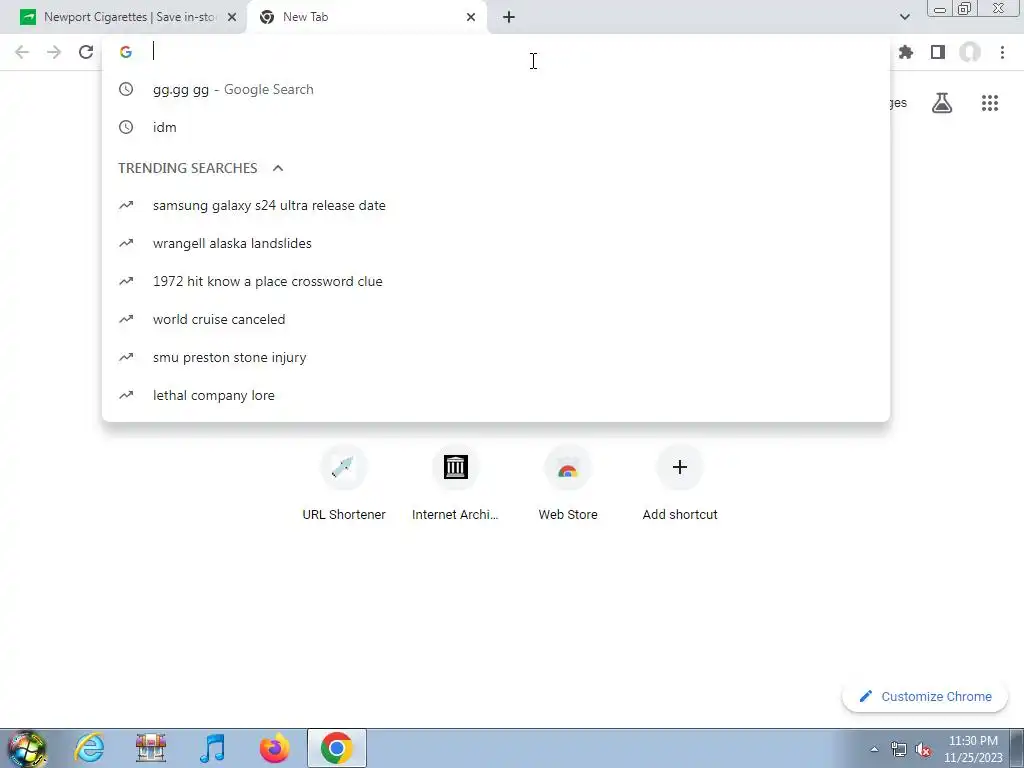
Task: Open the side panel icon
Action: (x=938, y=52)
